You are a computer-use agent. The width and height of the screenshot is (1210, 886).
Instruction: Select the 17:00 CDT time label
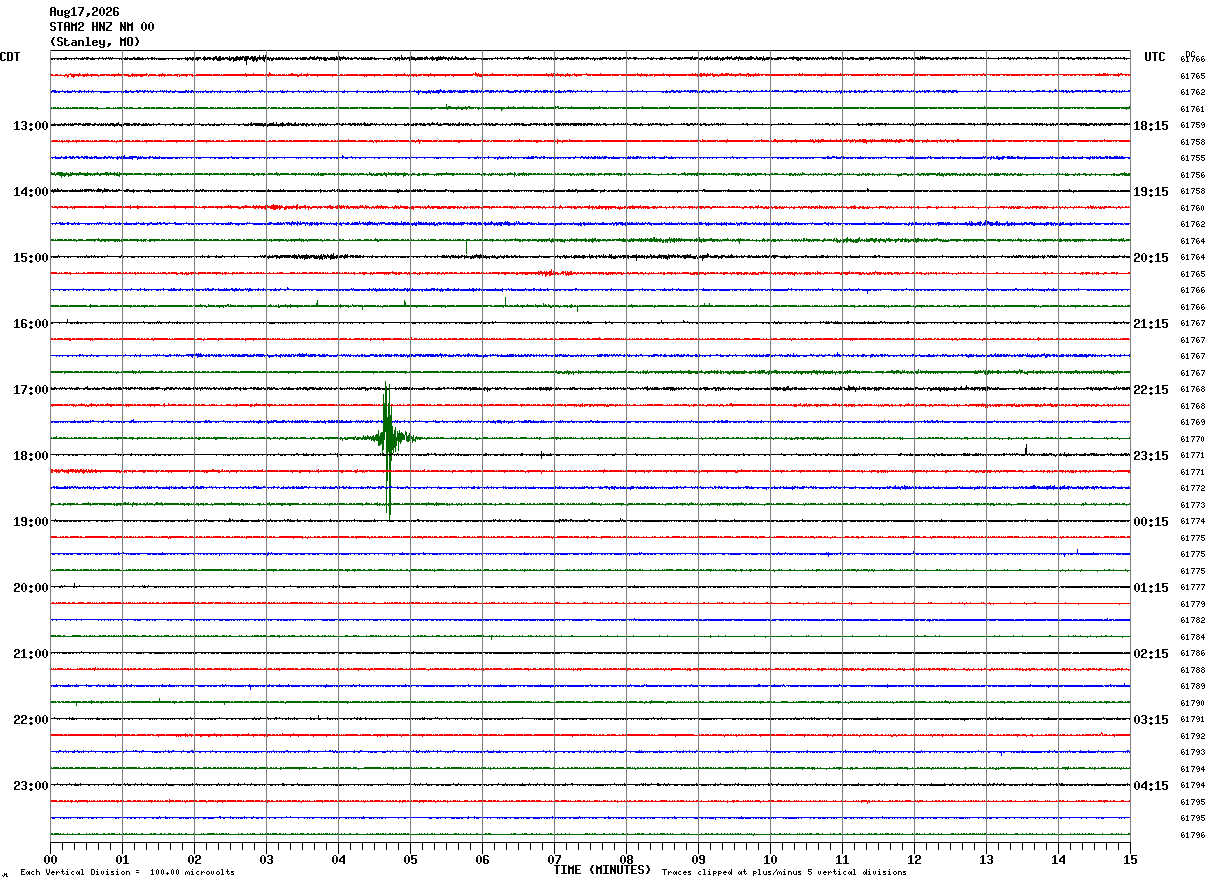30,390
